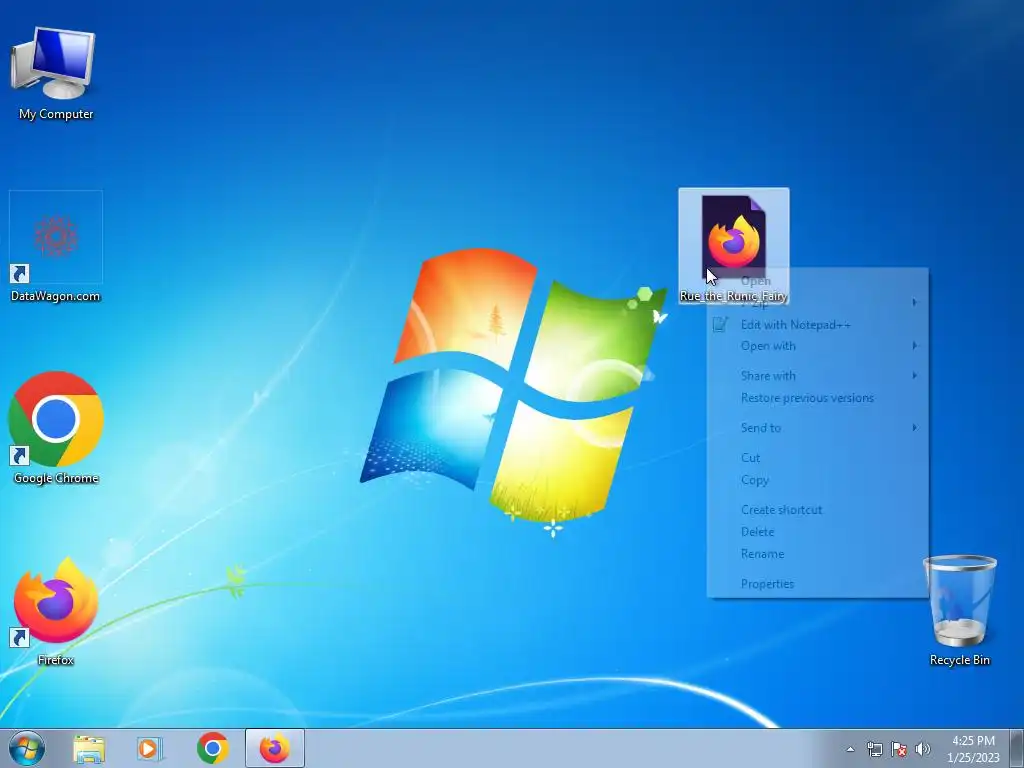The image size is (1024, 768).
Task: Choose Restore previous versions
Action: pyautogui.click(x=818, y=398)
